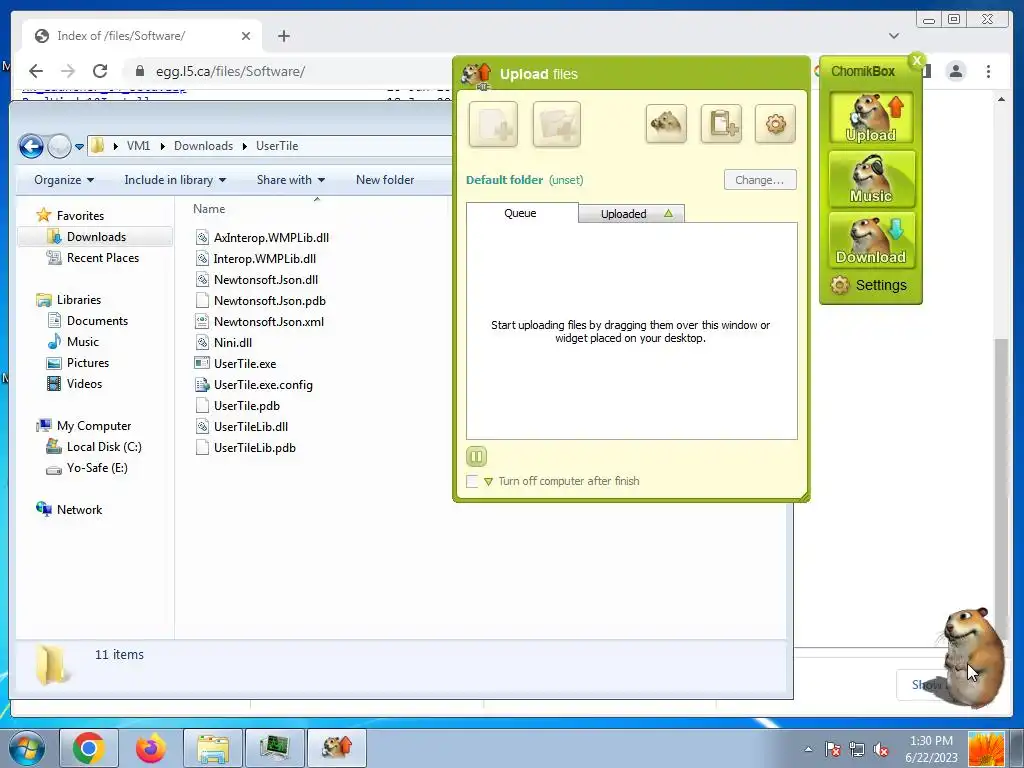This screenshot has width=1024, height=768.
Task: Open Local Disk (C:)
Action: point(104,447)
